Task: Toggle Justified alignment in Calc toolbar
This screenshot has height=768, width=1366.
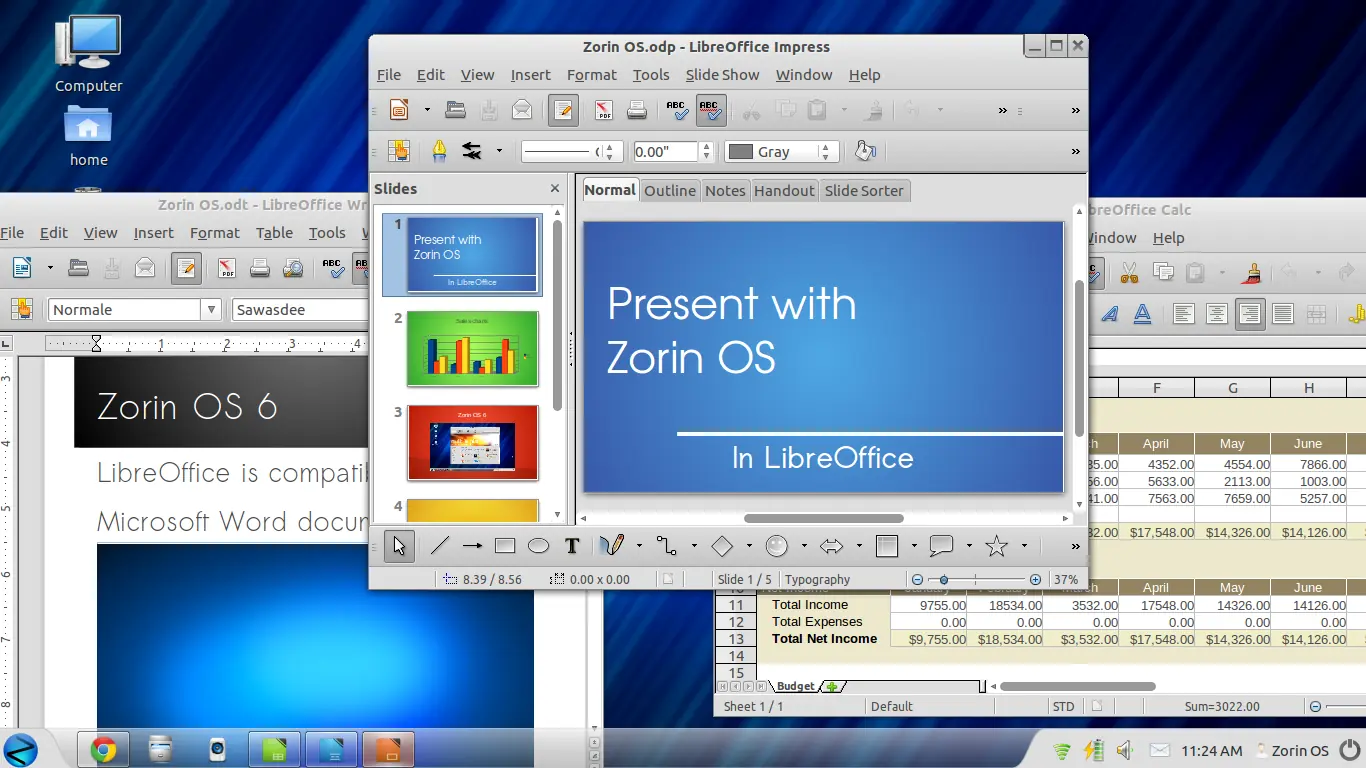Action: (x=1282, y=314)
